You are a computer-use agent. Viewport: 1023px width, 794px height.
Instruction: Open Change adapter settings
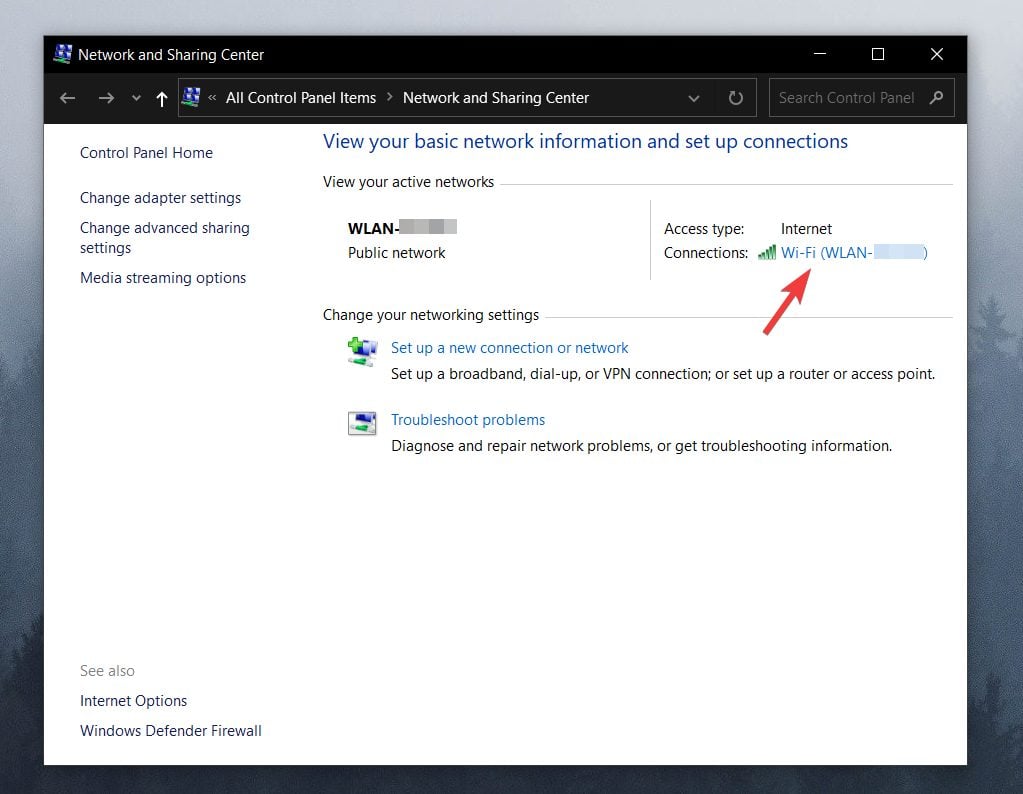(x=160, y=198)
